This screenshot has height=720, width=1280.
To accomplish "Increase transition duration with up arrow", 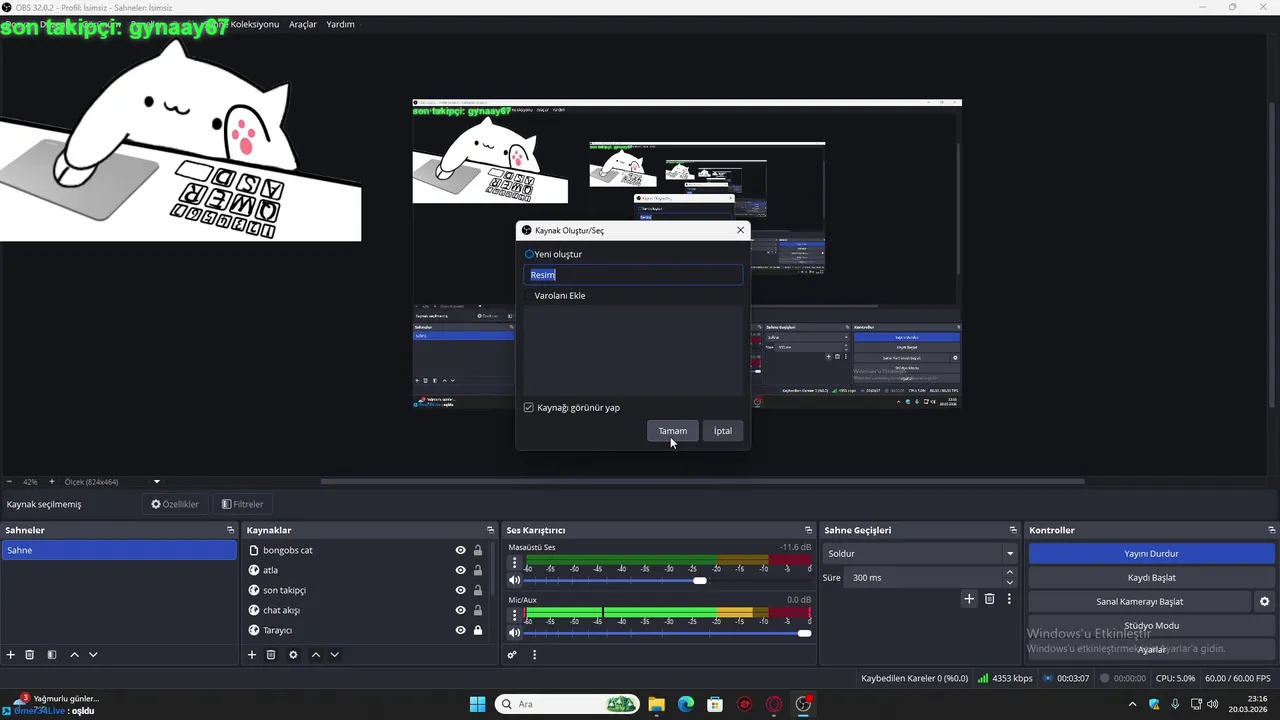I will tap(1009, 573).
